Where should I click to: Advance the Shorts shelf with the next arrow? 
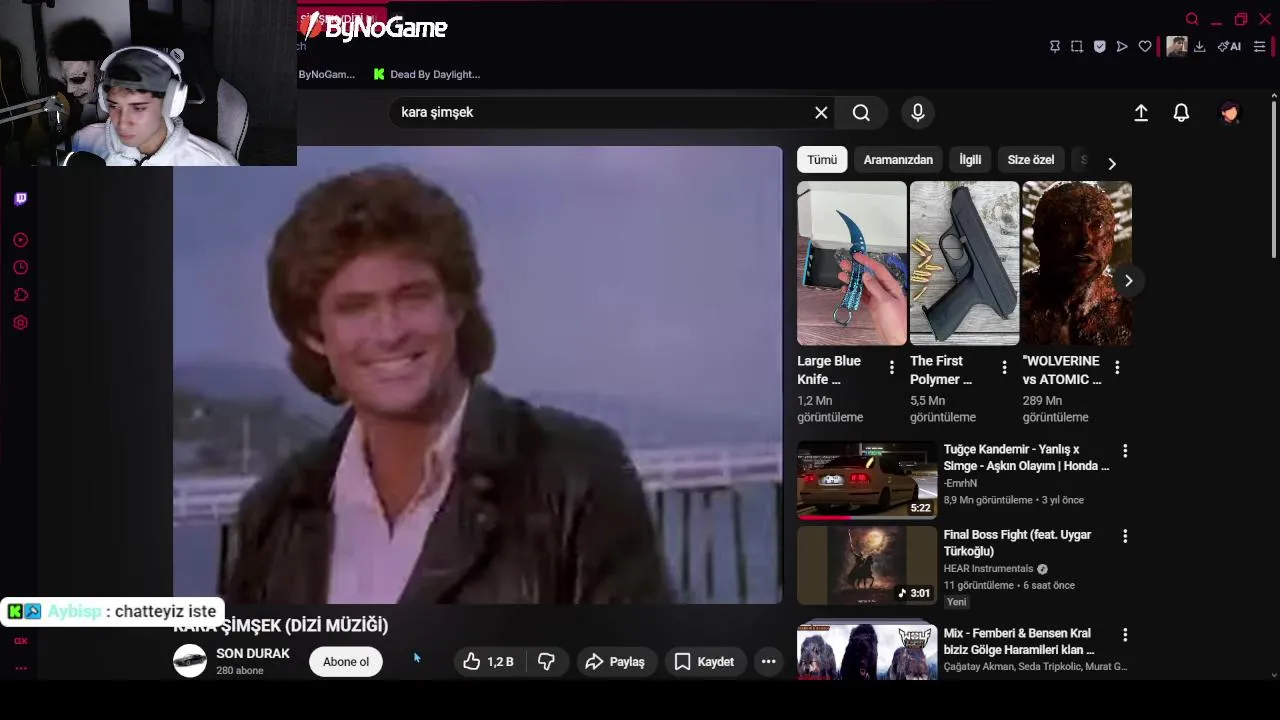[1128, 281]
